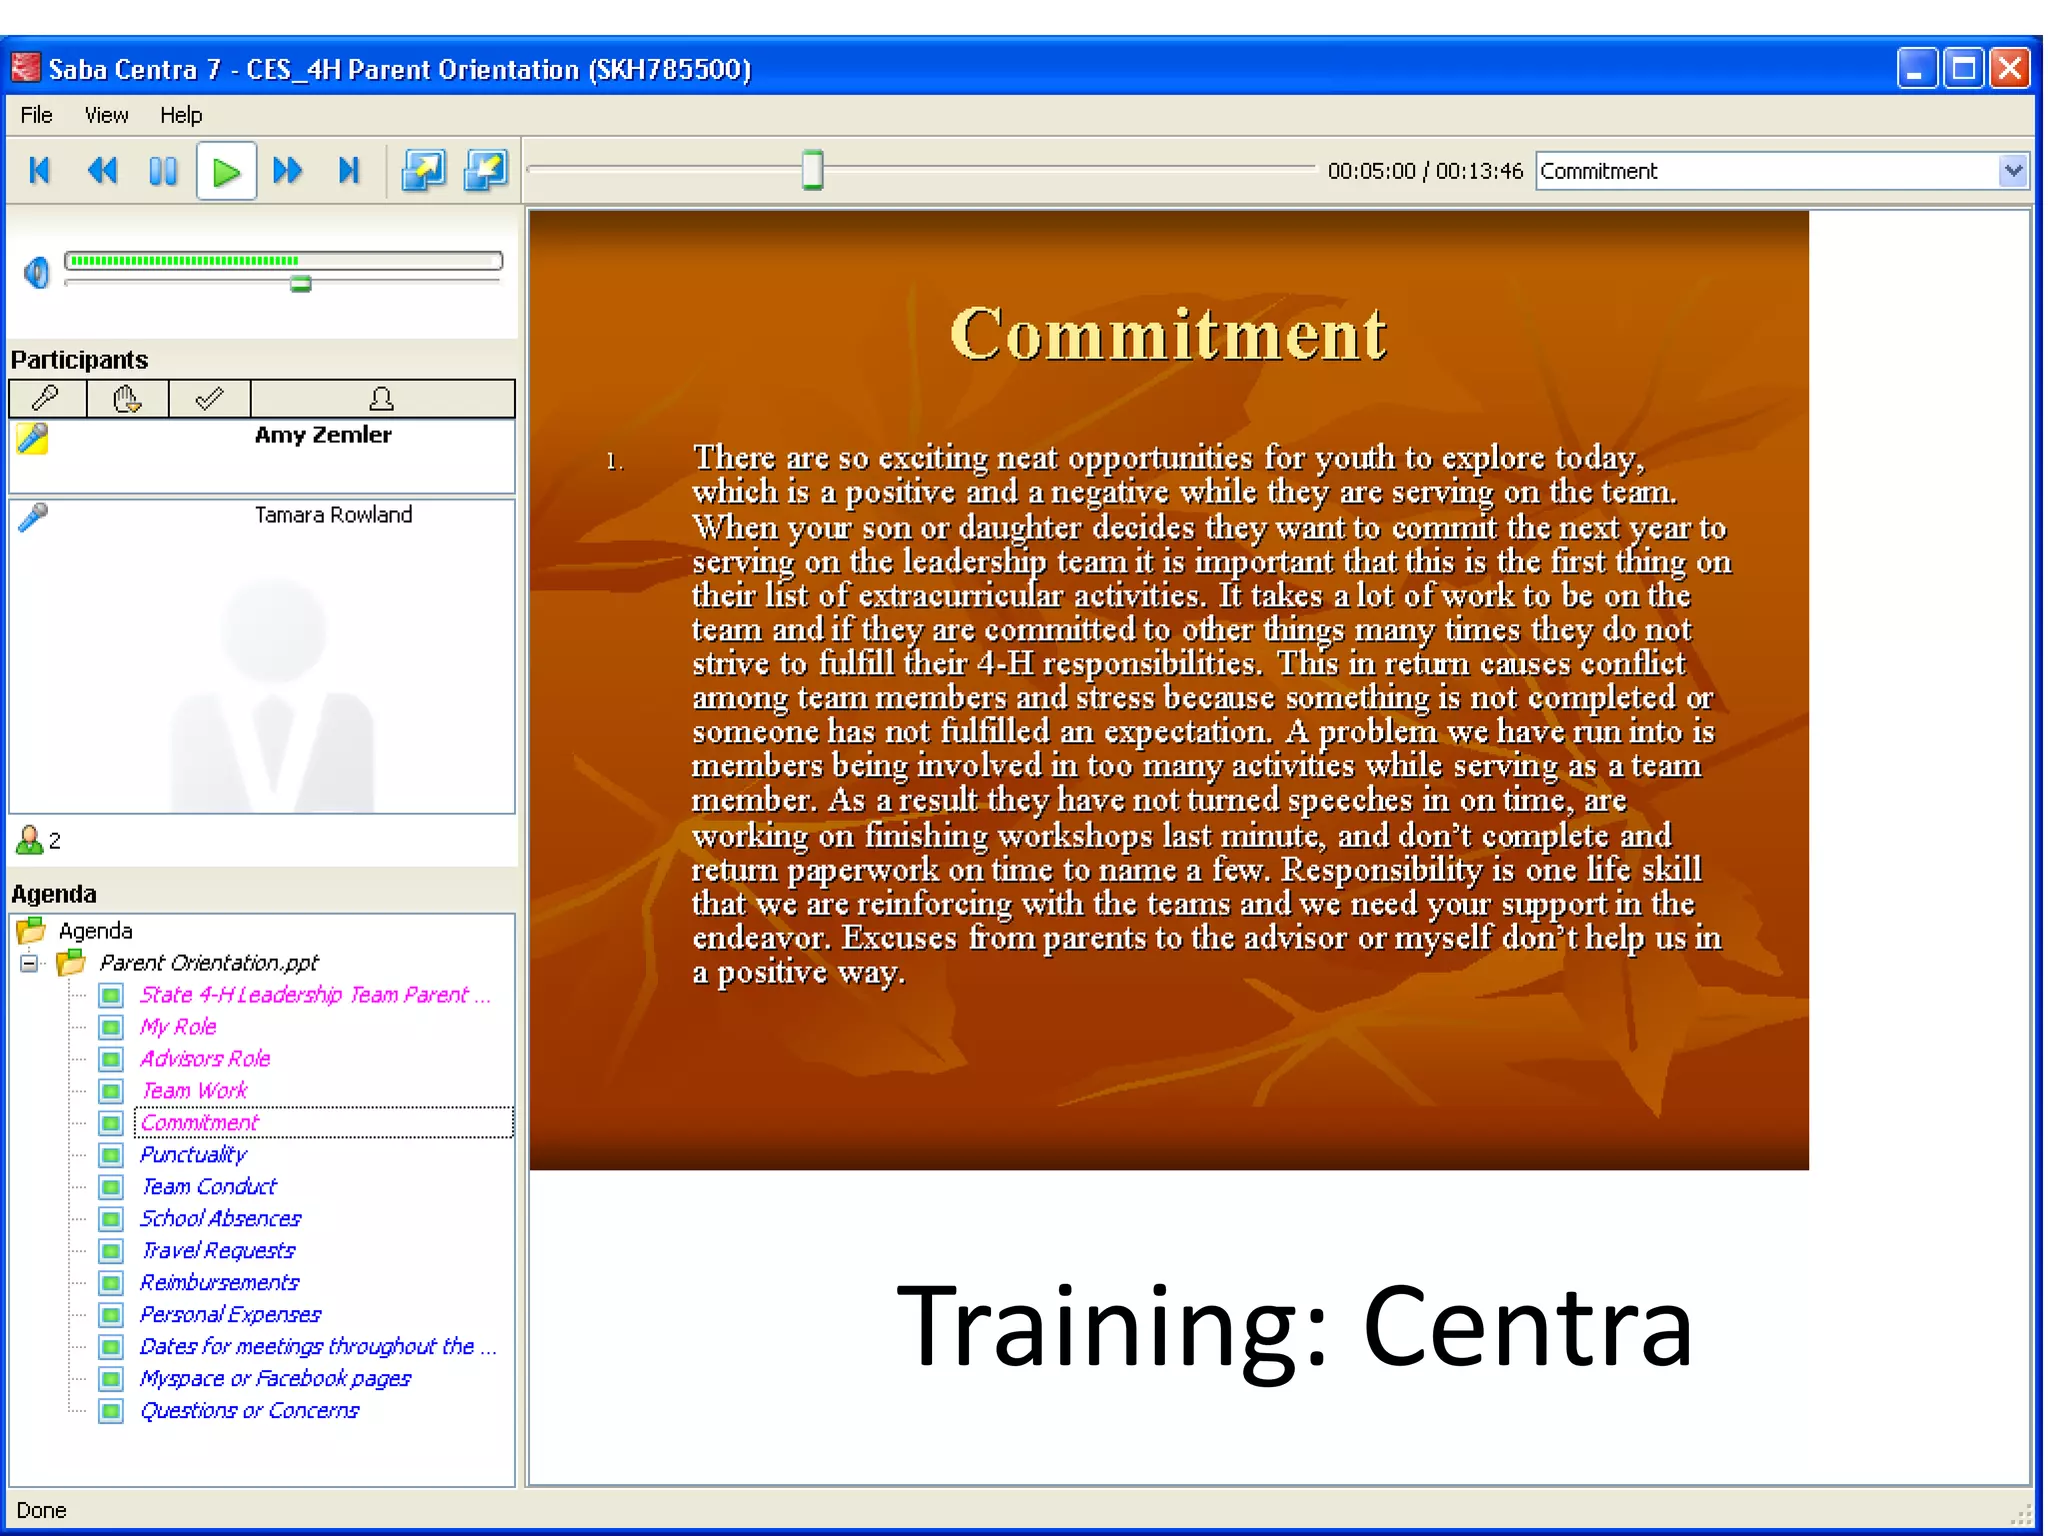2048x1536 pixels.
Task: Jump to the beginning of recording
Action: 40,172
